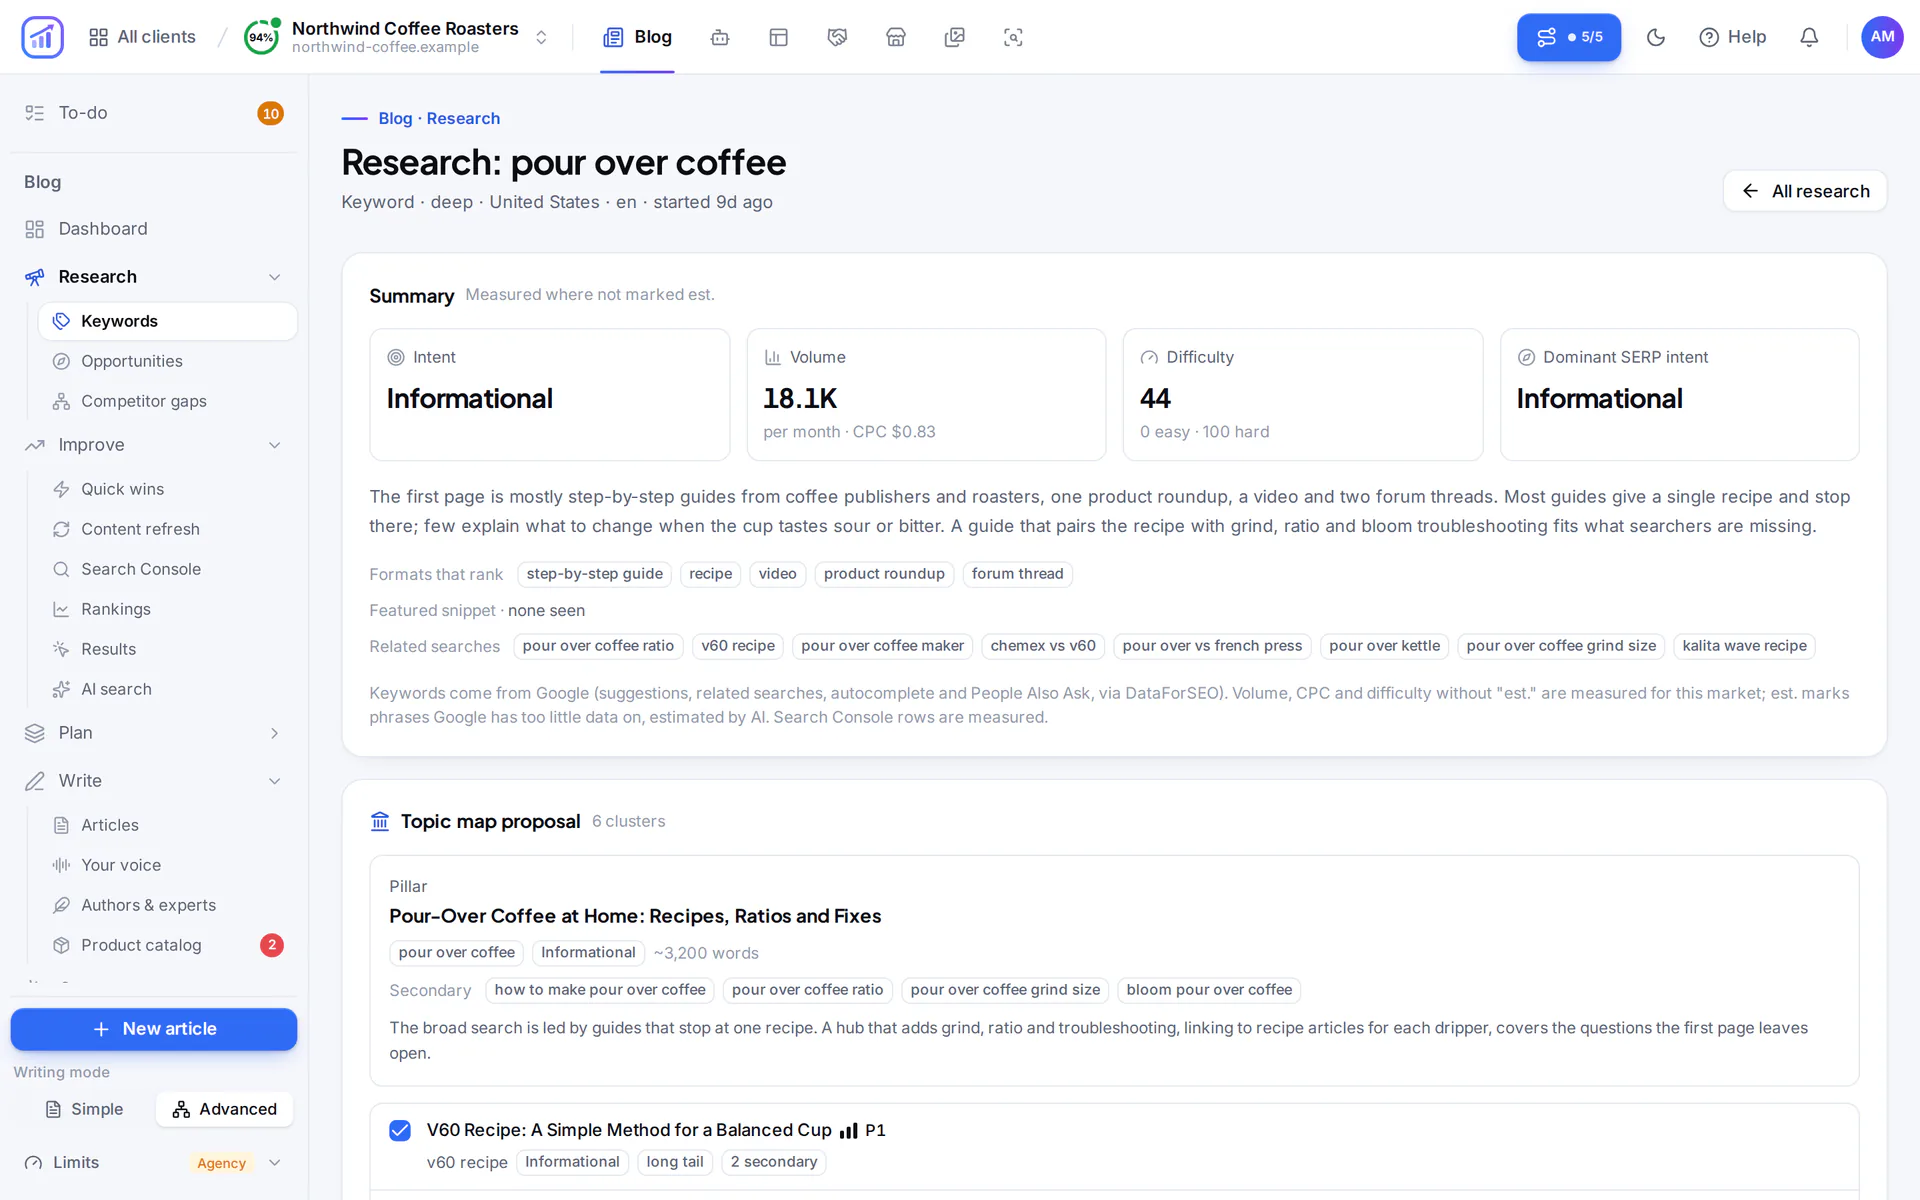Open pillar title 'Pour-Over Coffee at Home'

[635, 916]
